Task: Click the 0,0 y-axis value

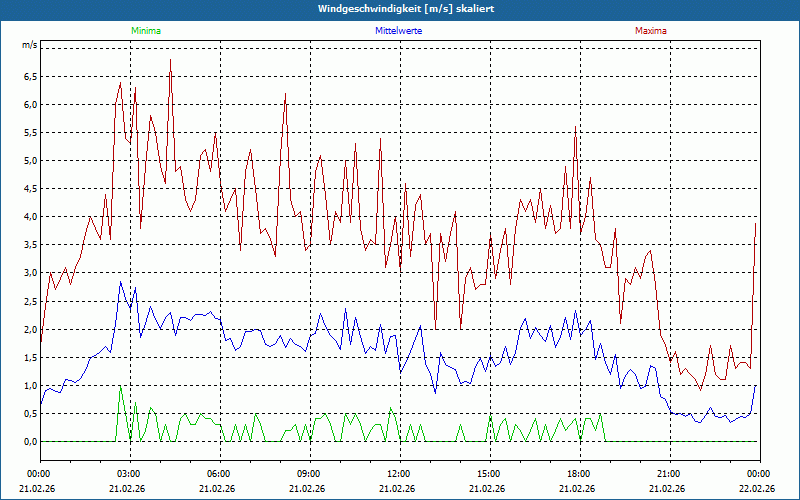Action: point(31,442)
